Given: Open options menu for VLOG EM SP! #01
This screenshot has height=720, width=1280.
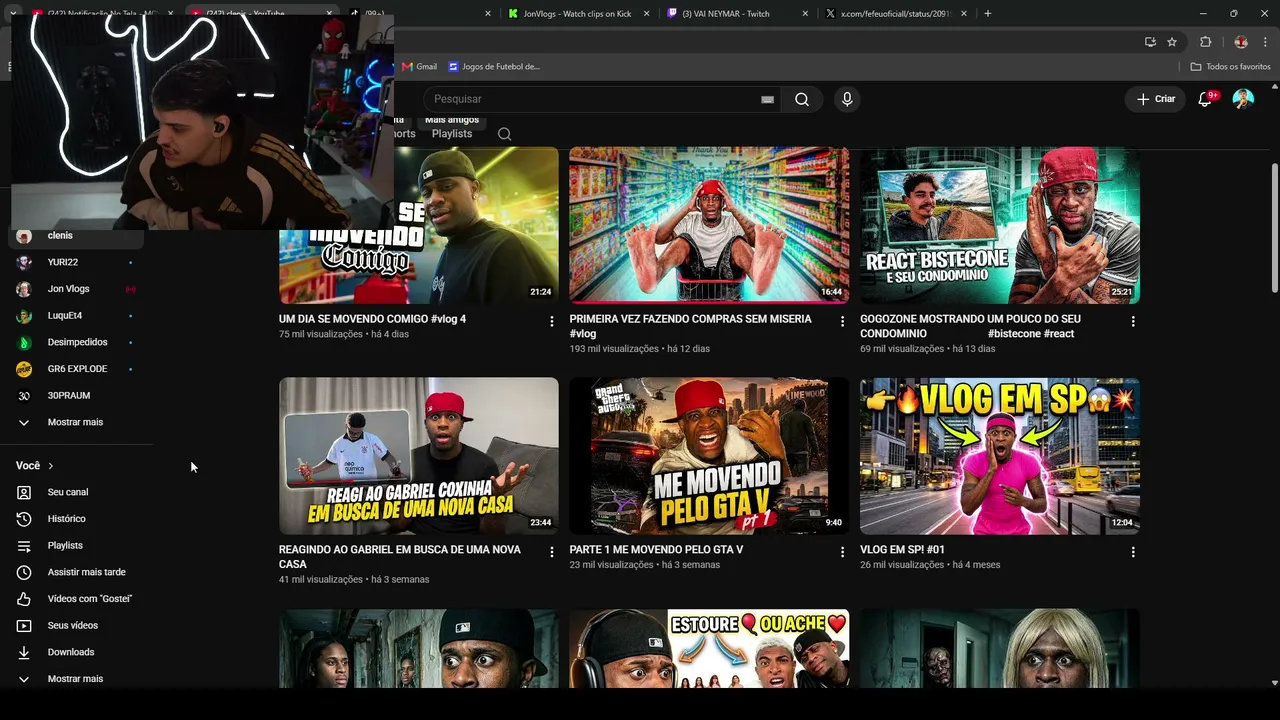Looking at the screenshot, I should coord(1133,552).
